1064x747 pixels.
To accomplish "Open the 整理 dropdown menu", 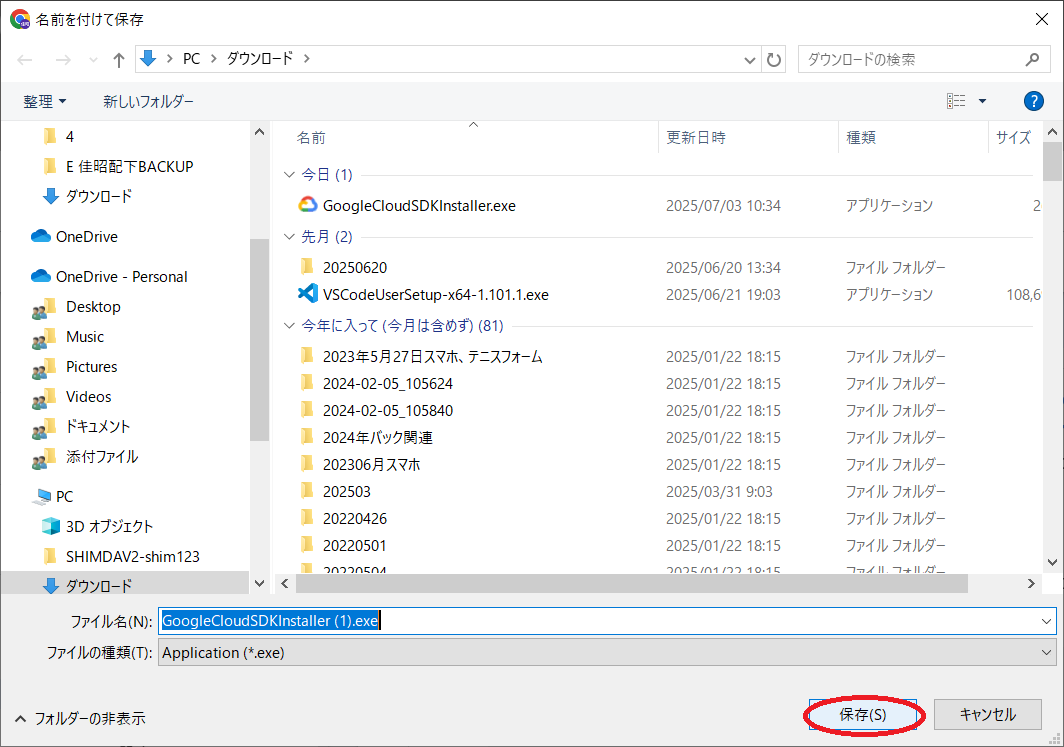I will [45, 102].
